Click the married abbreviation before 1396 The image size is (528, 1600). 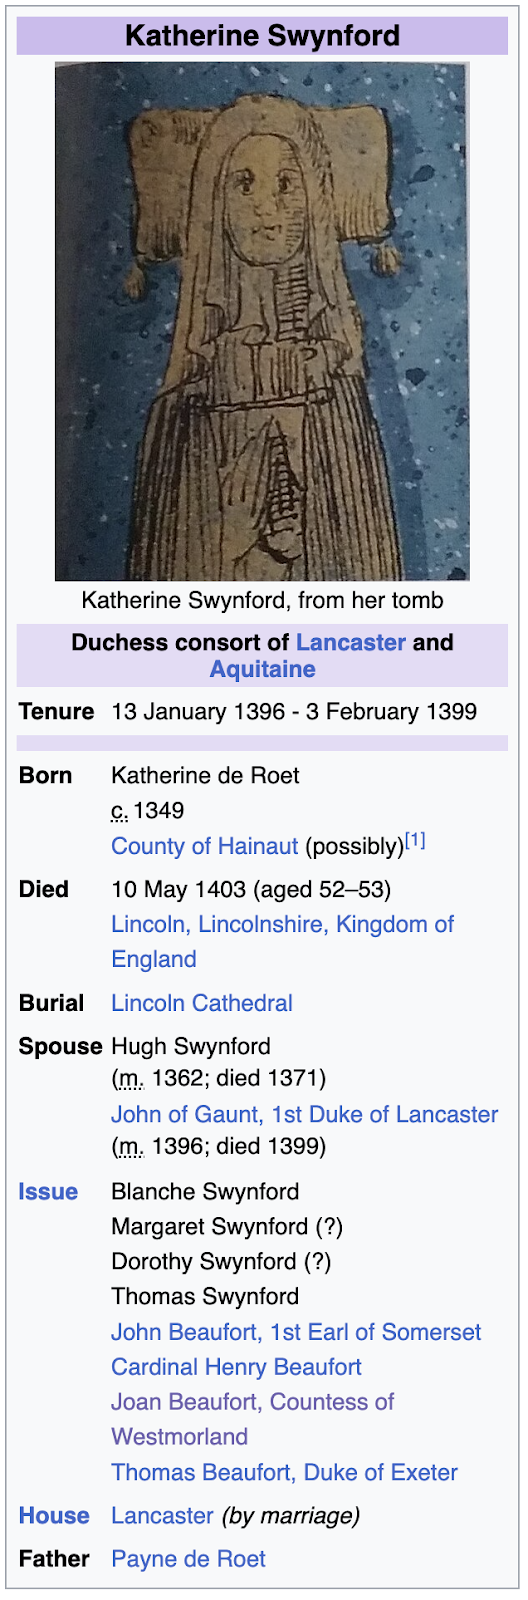pos(131,1147)
